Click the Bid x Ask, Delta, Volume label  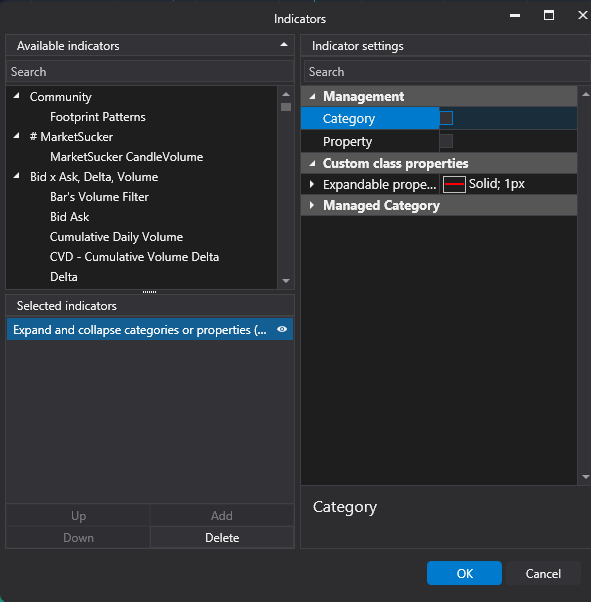coord(94,177)
